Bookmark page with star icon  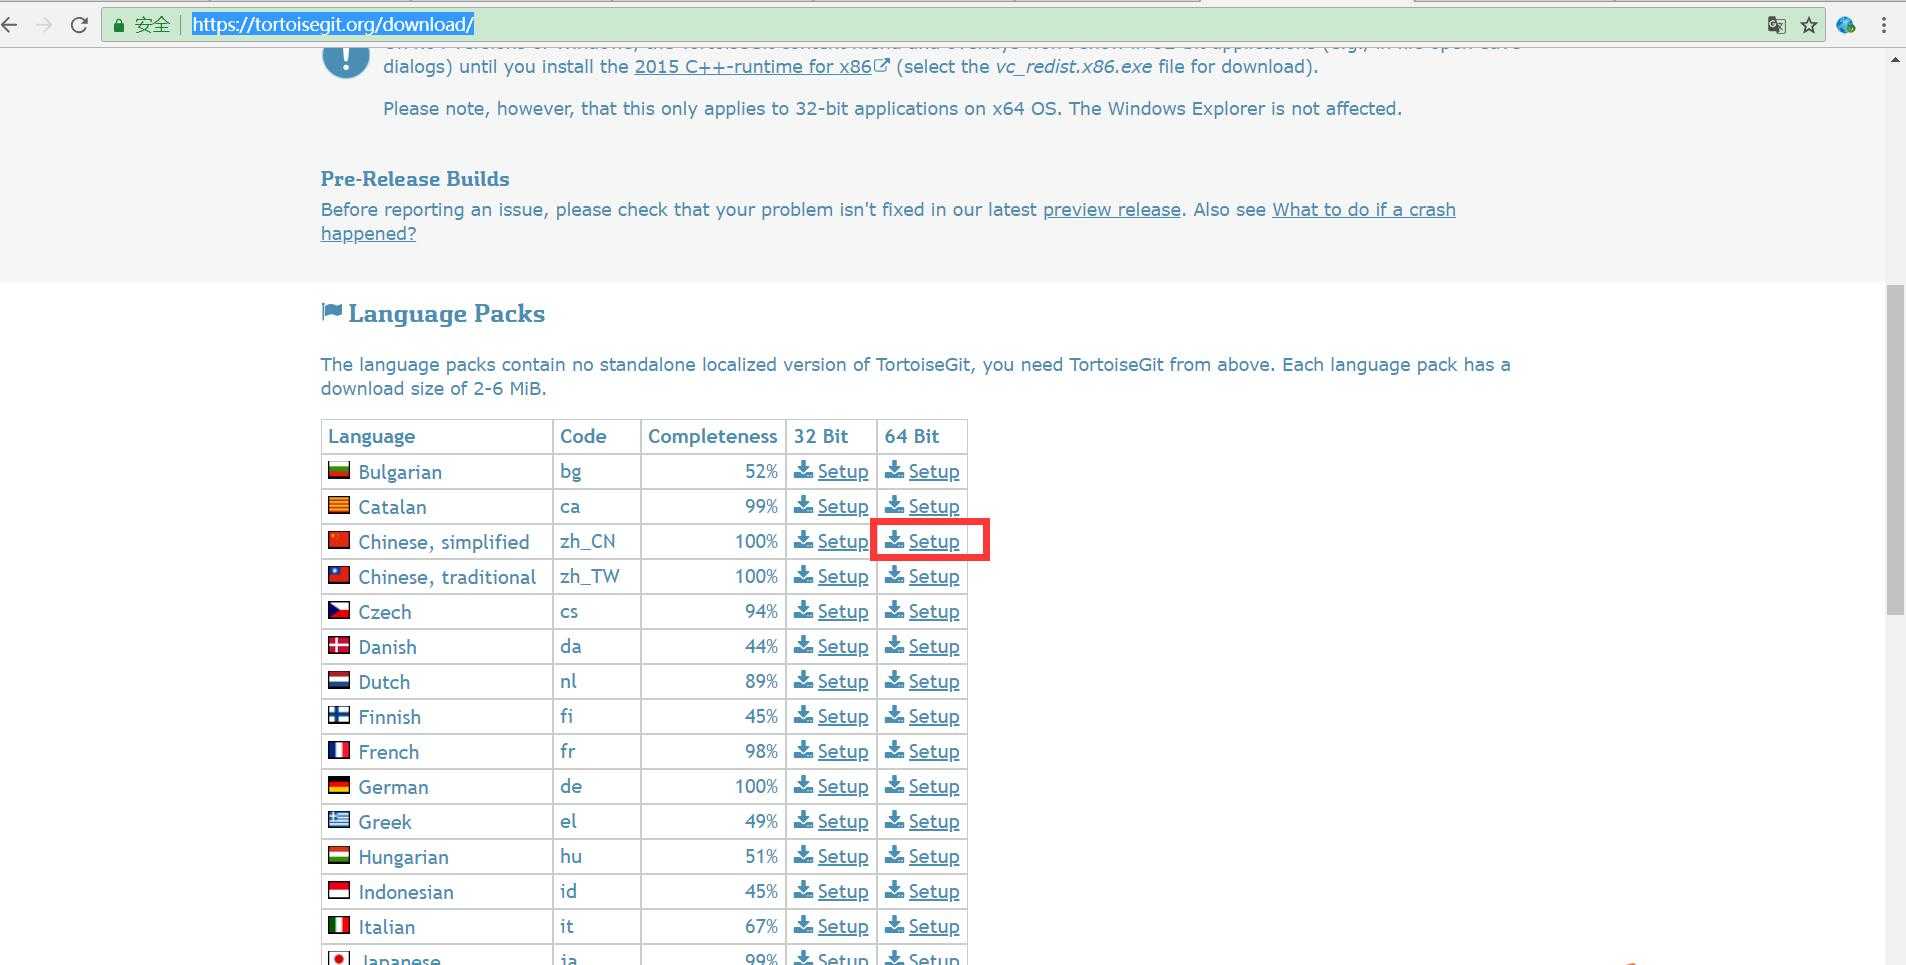click(1809, 25)
